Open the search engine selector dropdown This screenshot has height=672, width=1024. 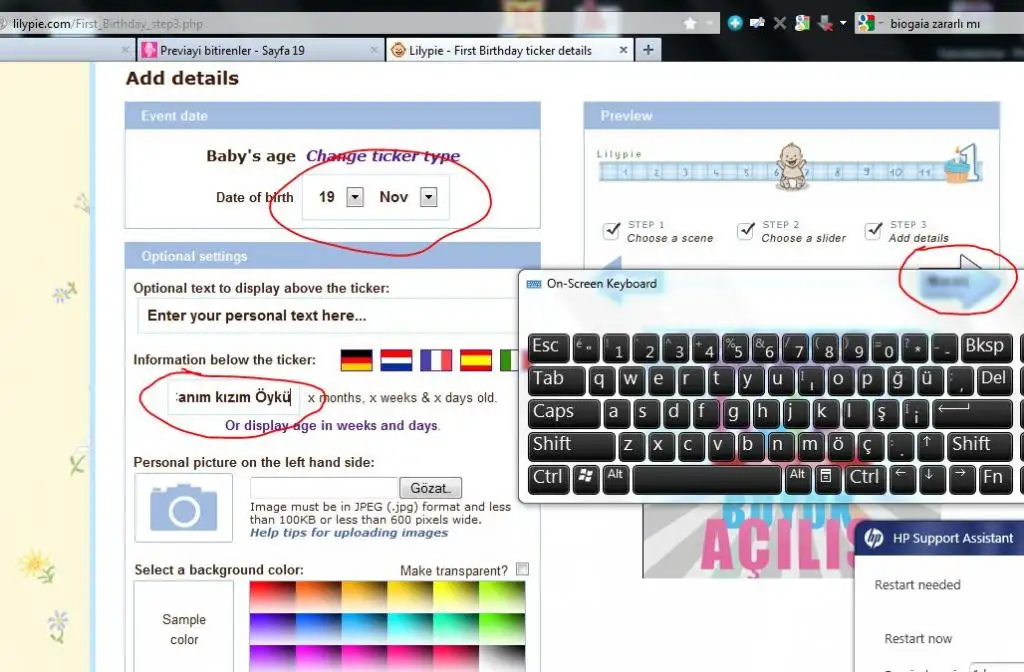[x=880, y=24]
